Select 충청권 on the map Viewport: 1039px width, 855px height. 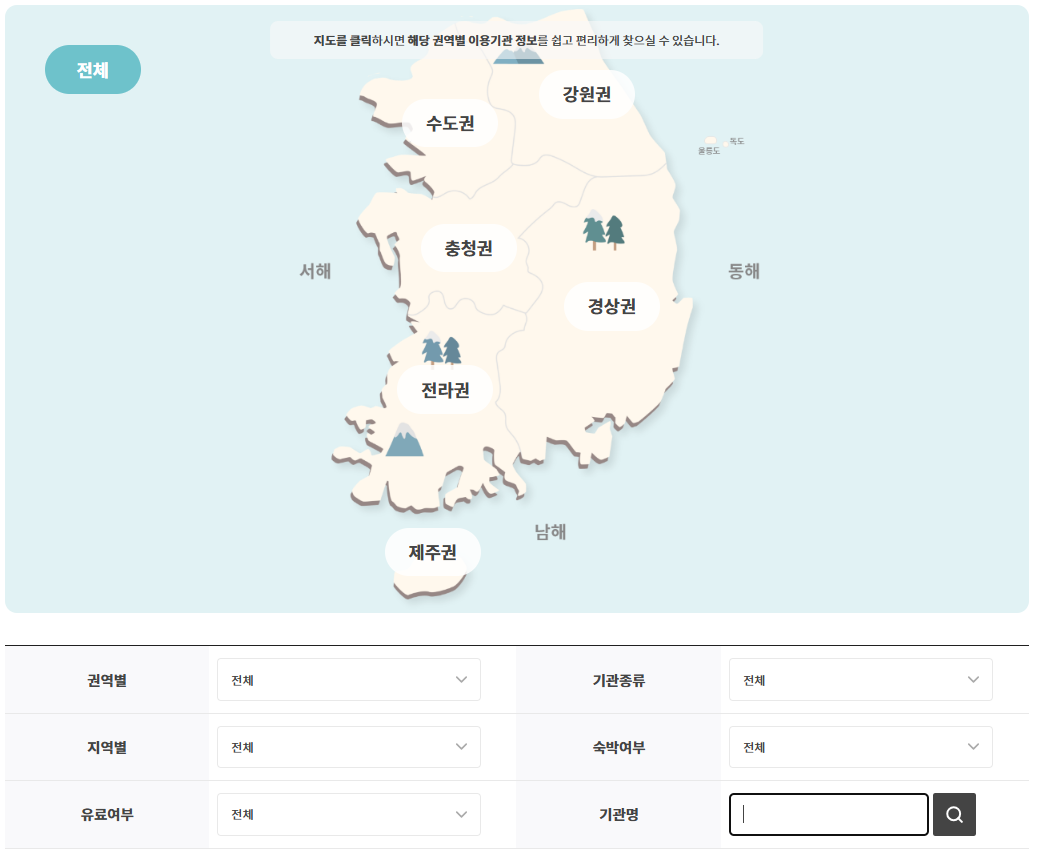pyautogui.click(x=468, y=247)
